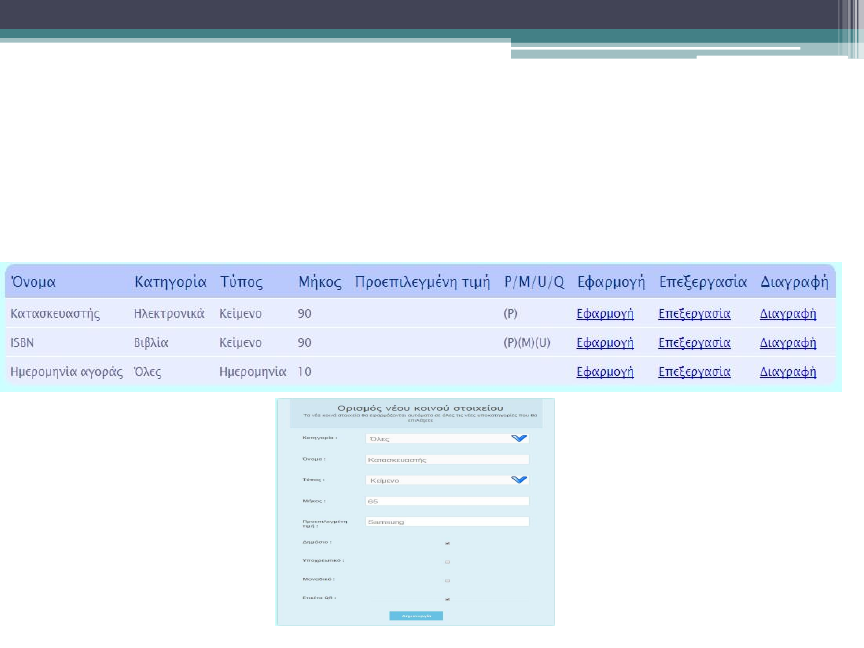Click Εφαρμογή for Ημερομηνία αγοράς
The width and height of the screenshot is (864, 648).
point(605,372)
